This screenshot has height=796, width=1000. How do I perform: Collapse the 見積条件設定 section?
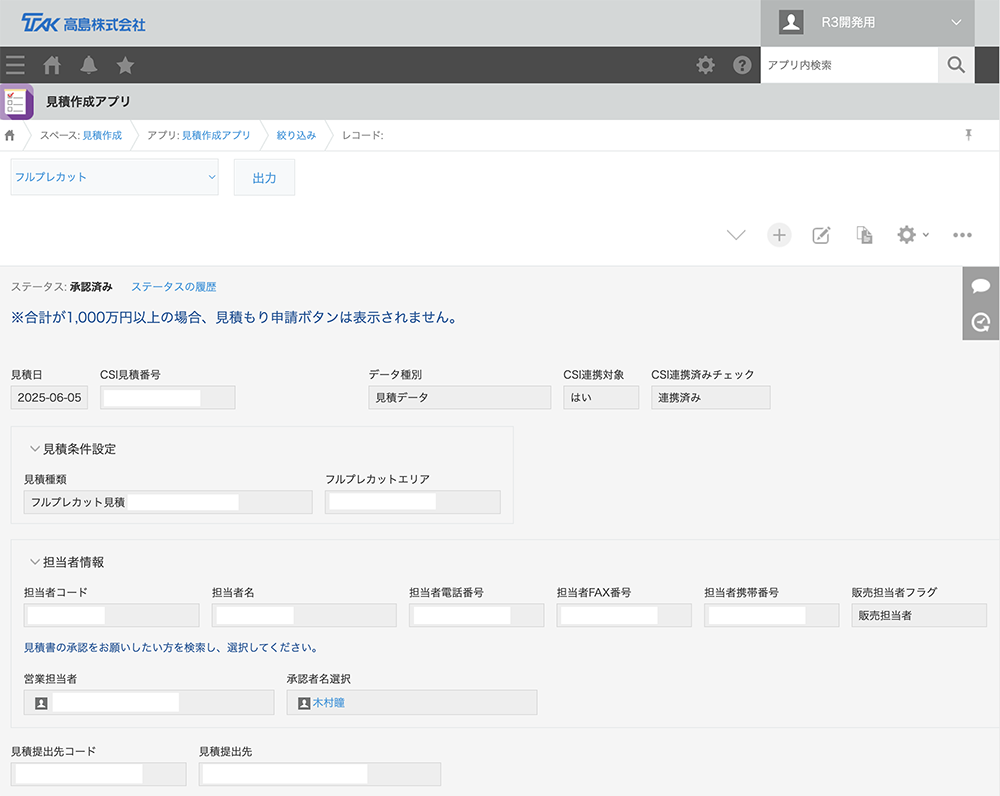pos(34,449)
